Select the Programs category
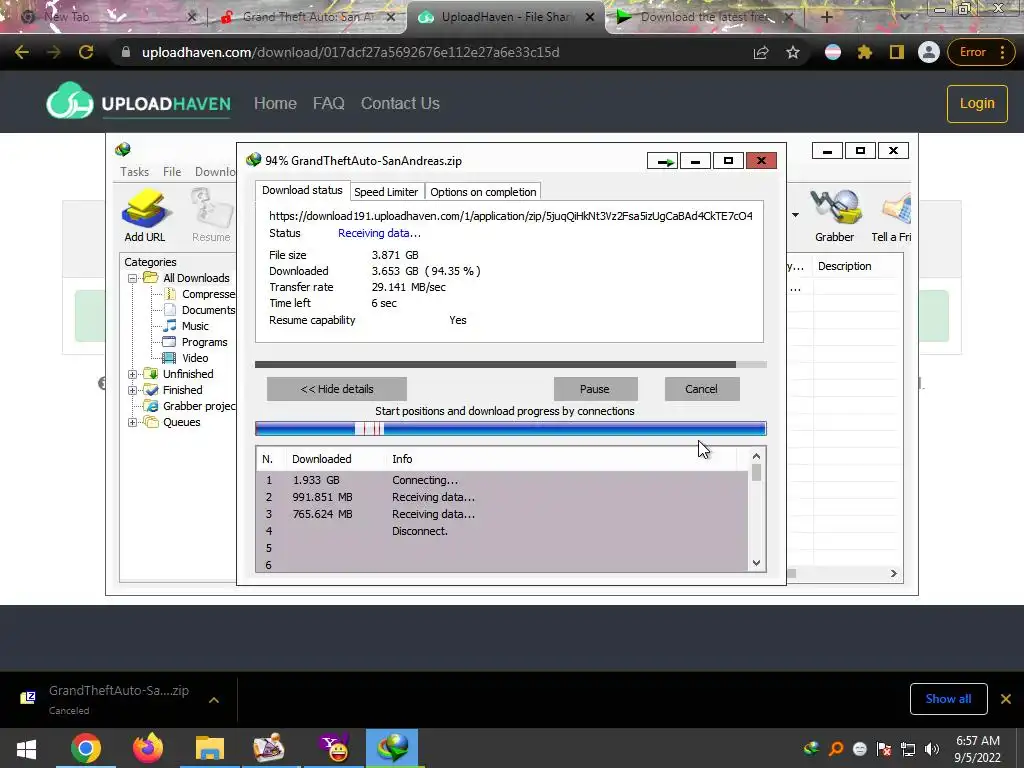Image resolution: width=1024 pixels, height=768 pixels. click(204, 342)
